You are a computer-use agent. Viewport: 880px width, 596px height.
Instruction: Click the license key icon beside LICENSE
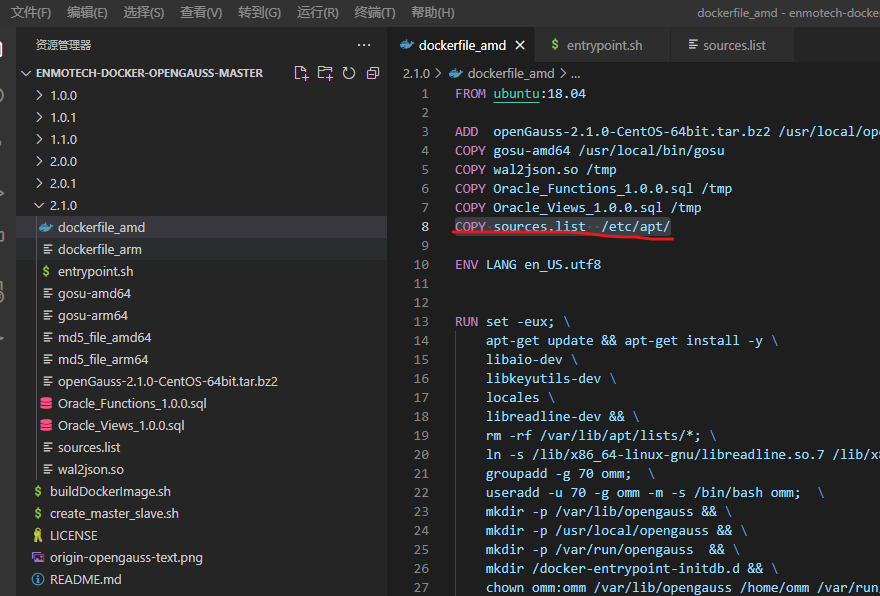pos(38,535)
